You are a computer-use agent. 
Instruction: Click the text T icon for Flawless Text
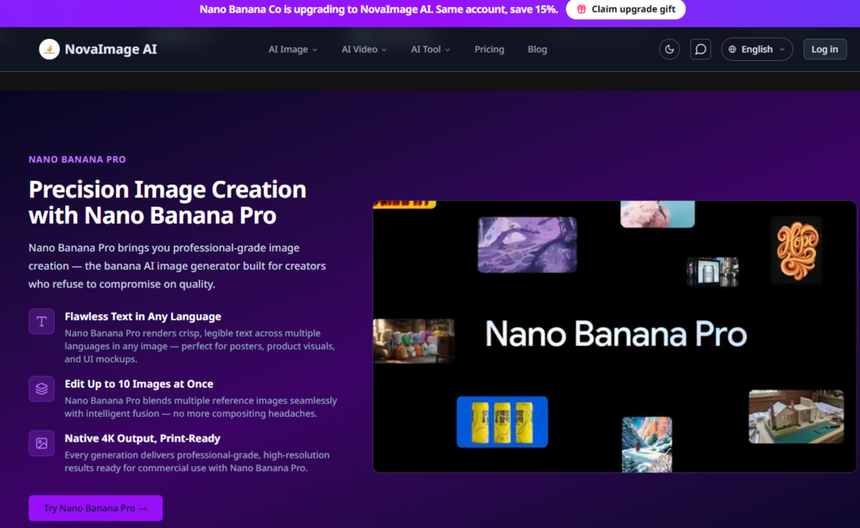(42, 321)
